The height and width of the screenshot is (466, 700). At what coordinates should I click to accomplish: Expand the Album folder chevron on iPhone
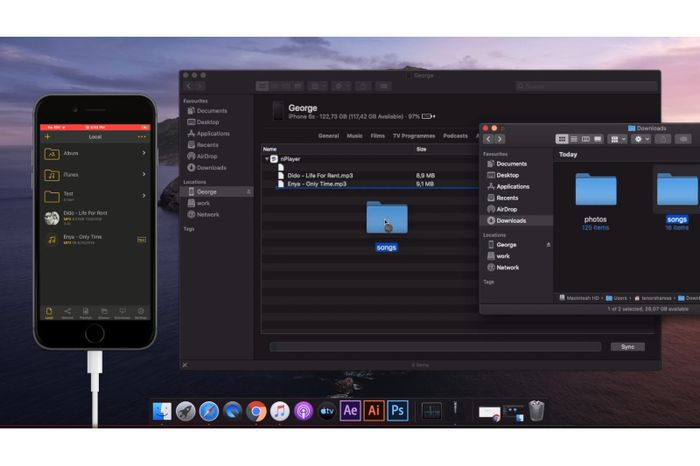[144, 153]
